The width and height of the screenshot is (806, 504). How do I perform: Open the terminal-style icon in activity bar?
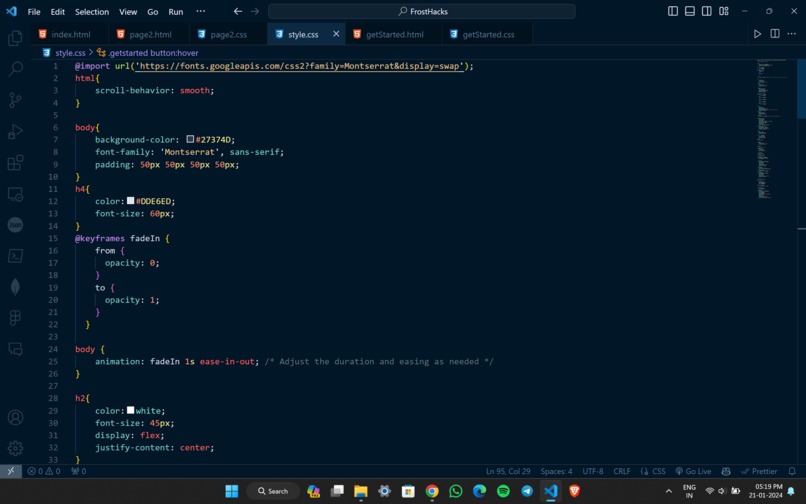click(15, 256)
